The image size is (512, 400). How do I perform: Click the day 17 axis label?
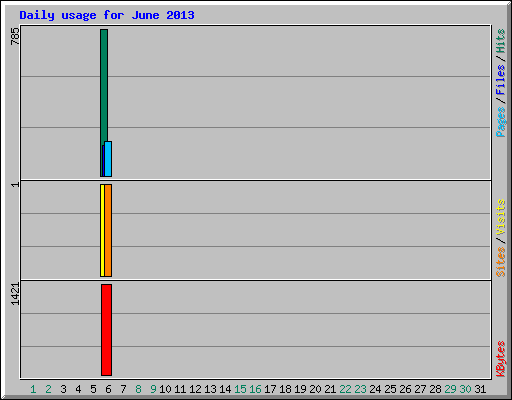click(270, 389)
